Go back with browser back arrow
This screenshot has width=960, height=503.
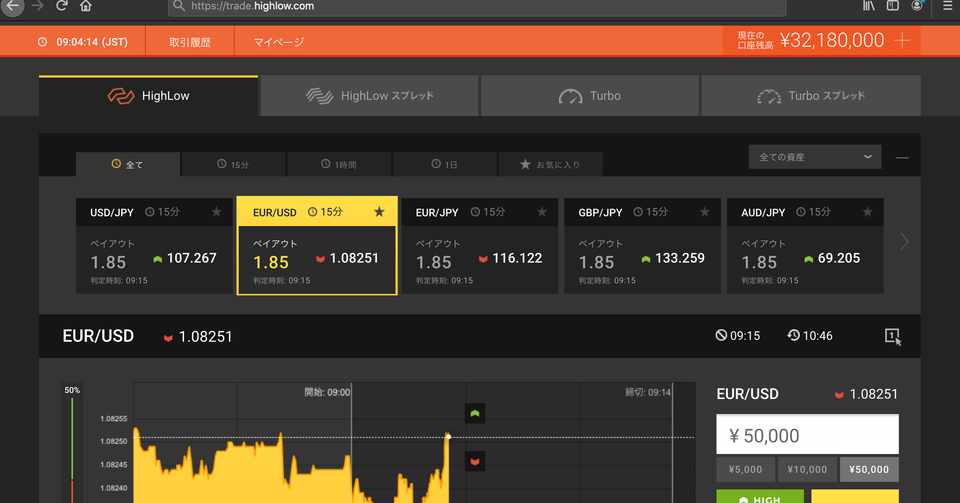[x=12, y=6]
